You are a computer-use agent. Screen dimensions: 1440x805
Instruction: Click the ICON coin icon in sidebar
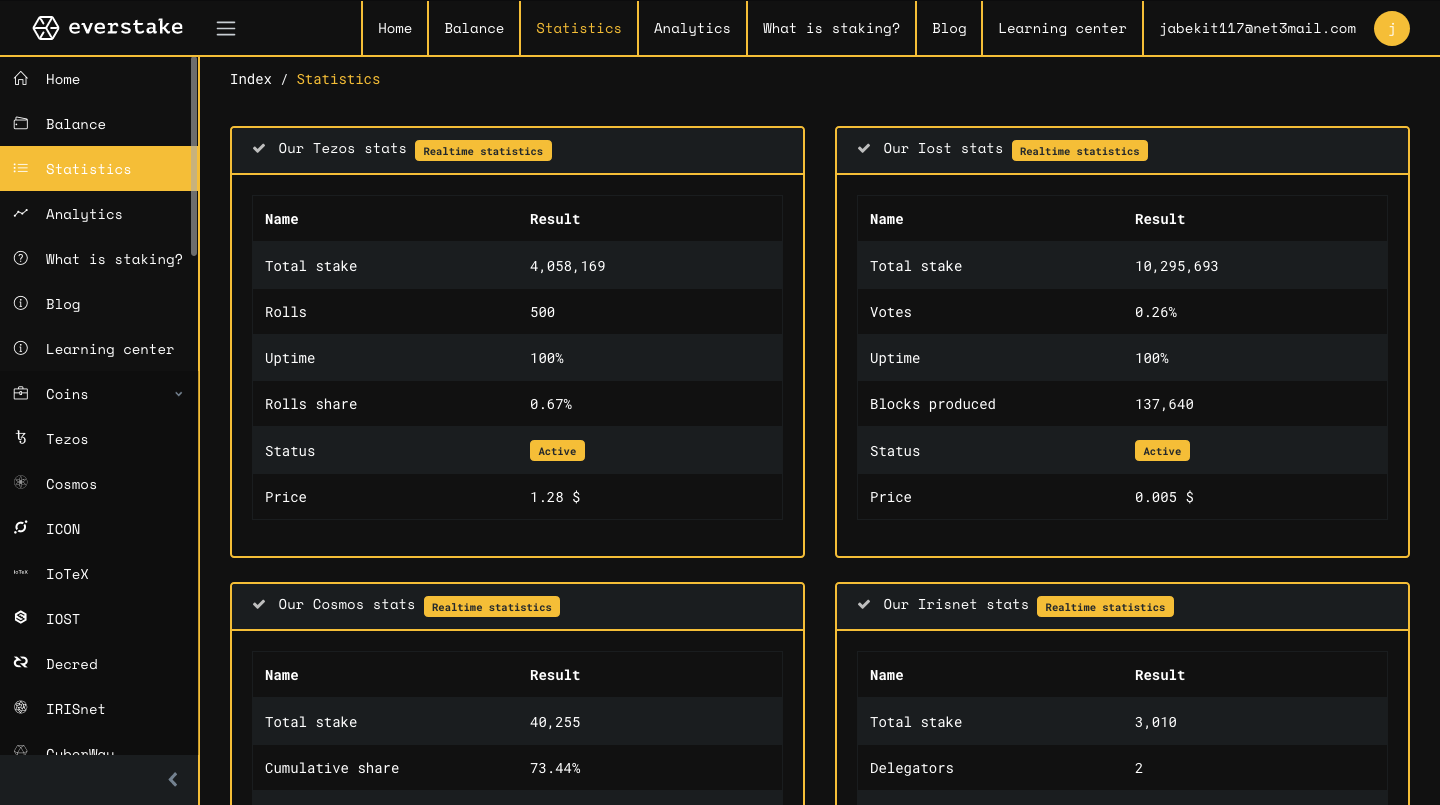[21, 528]
